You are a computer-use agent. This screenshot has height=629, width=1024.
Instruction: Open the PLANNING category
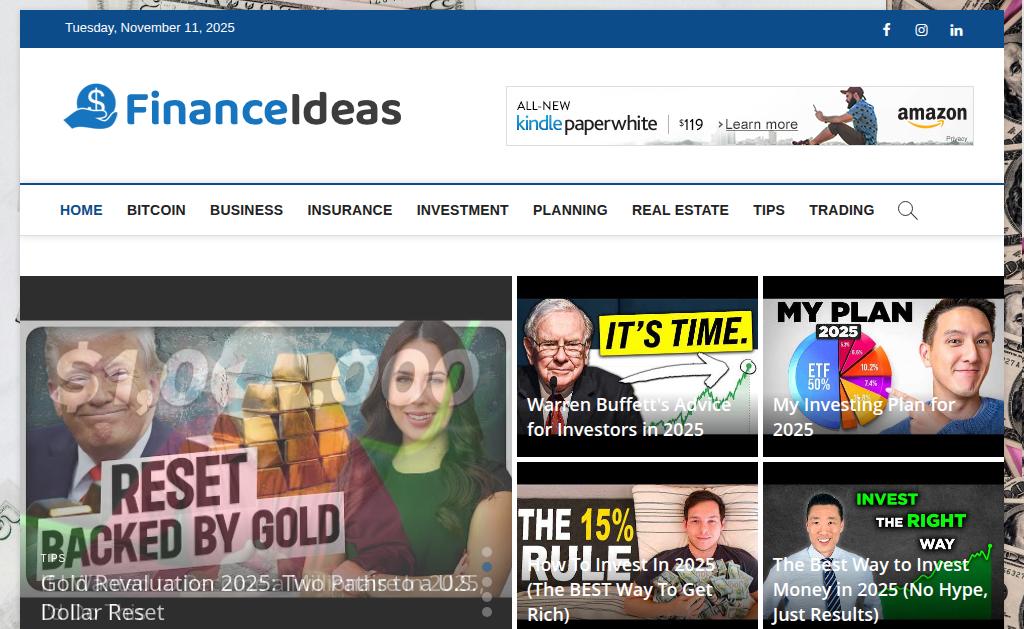pyautogui.click(x=570, y=210)
